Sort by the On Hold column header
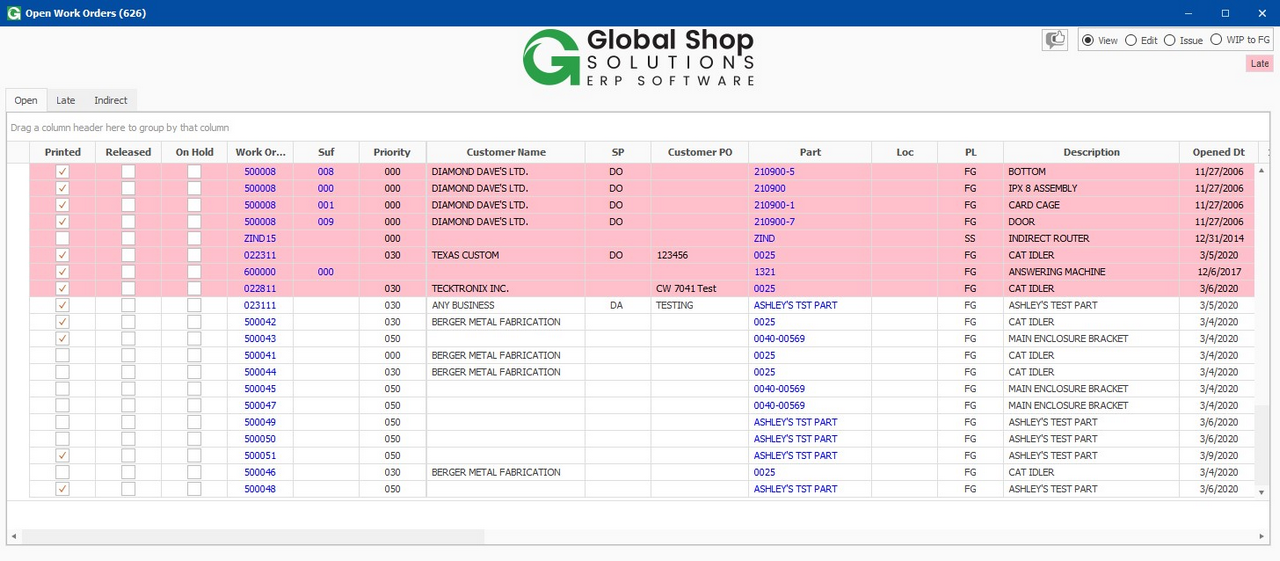The image size is (1280, 561). point(194,152)
